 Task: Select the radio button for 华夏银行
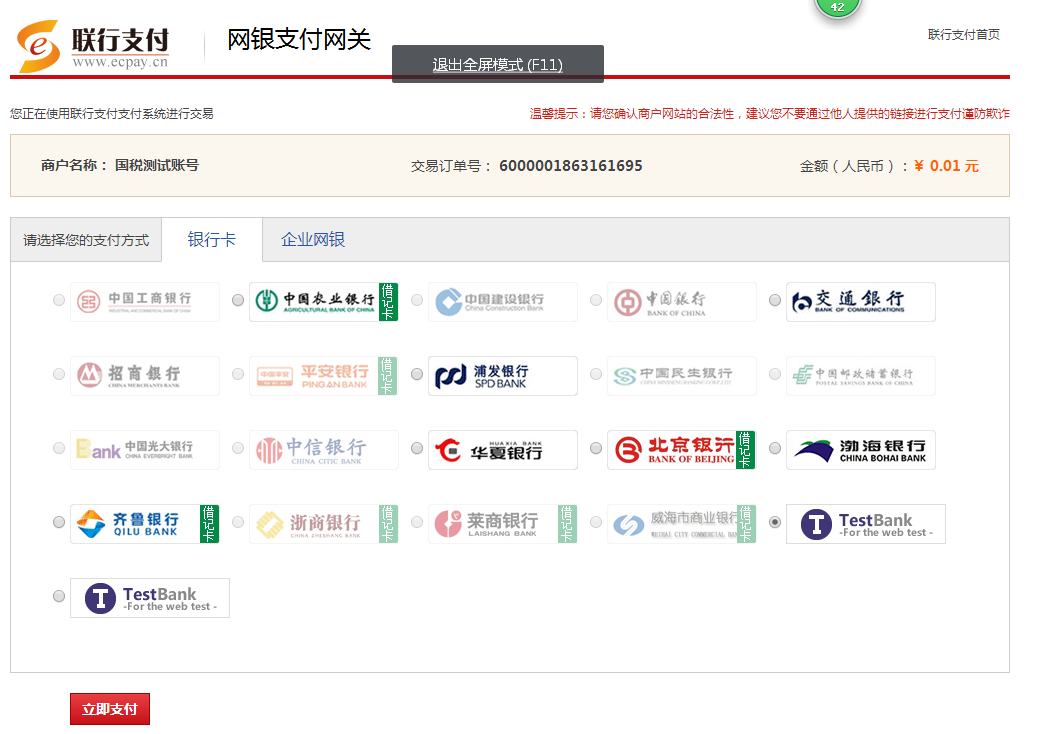pos(417,448)
